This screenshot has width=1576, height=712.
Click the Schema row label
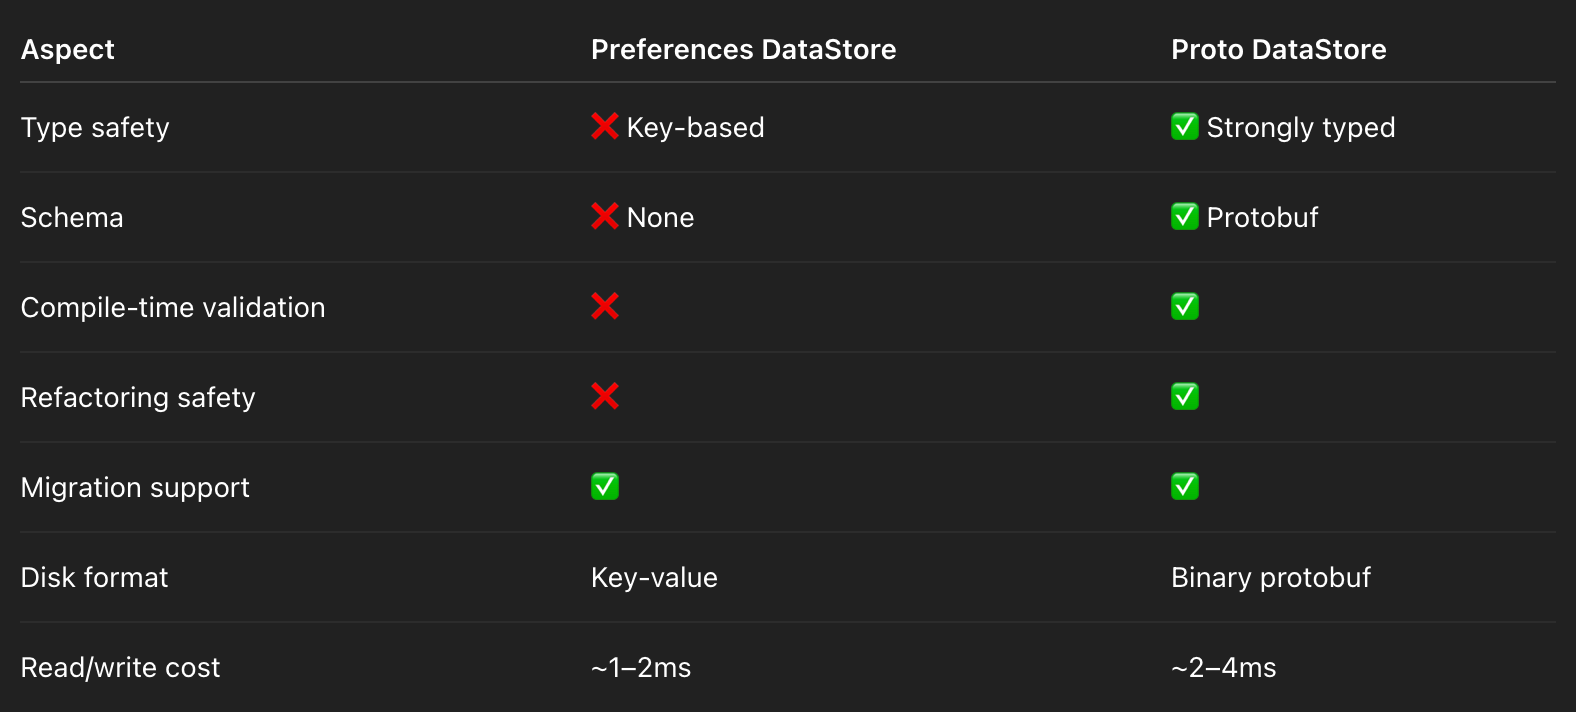click(x=72, y=218)
